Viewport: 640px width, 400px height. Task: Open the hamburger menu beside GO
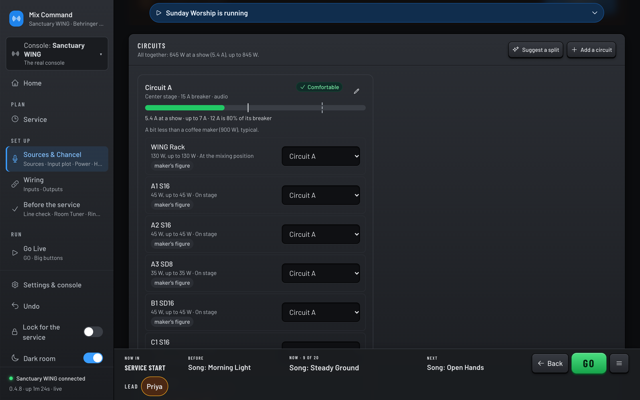(x=619, y=363)
